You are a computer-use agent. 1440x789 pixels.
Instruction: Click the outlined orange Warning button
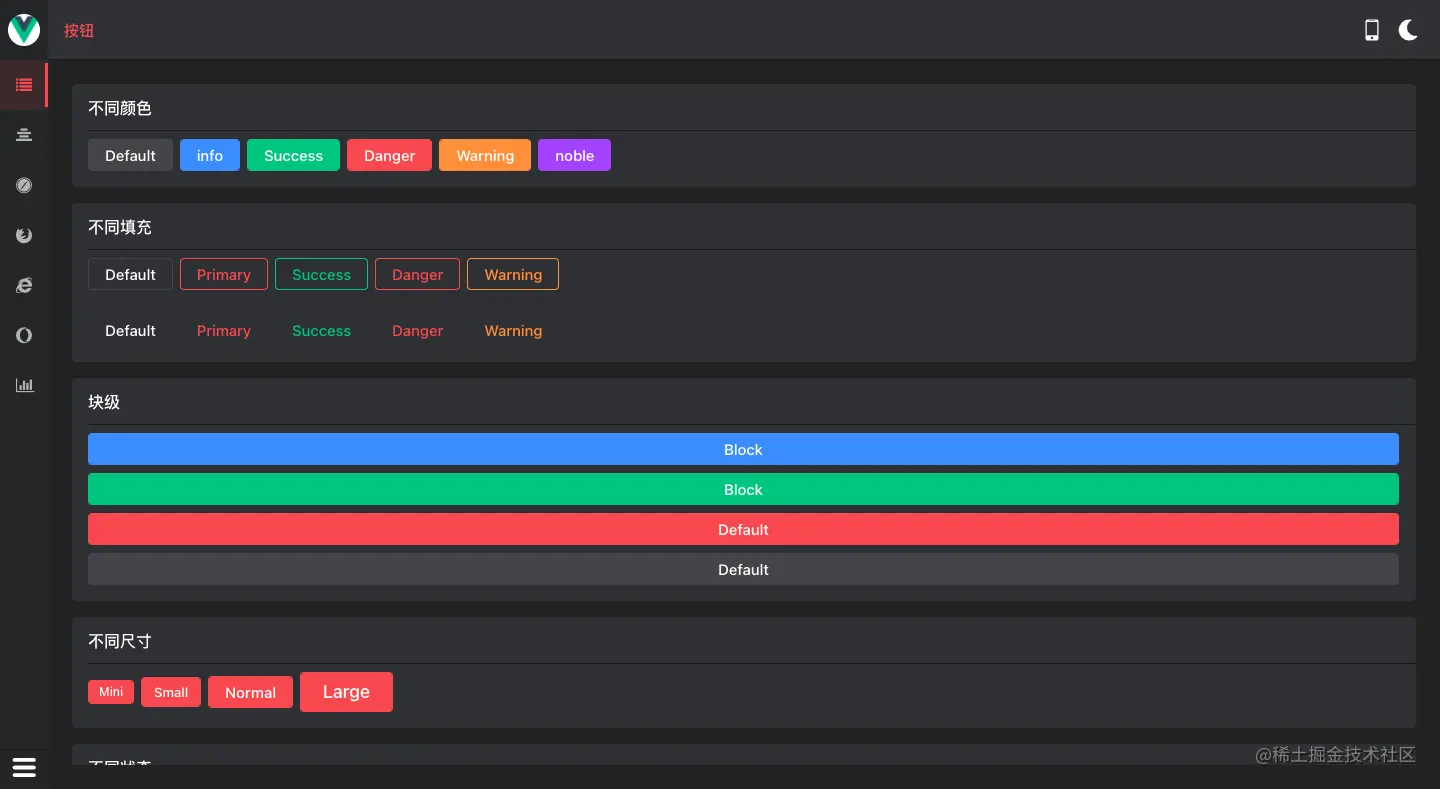(x=513, y=274)
